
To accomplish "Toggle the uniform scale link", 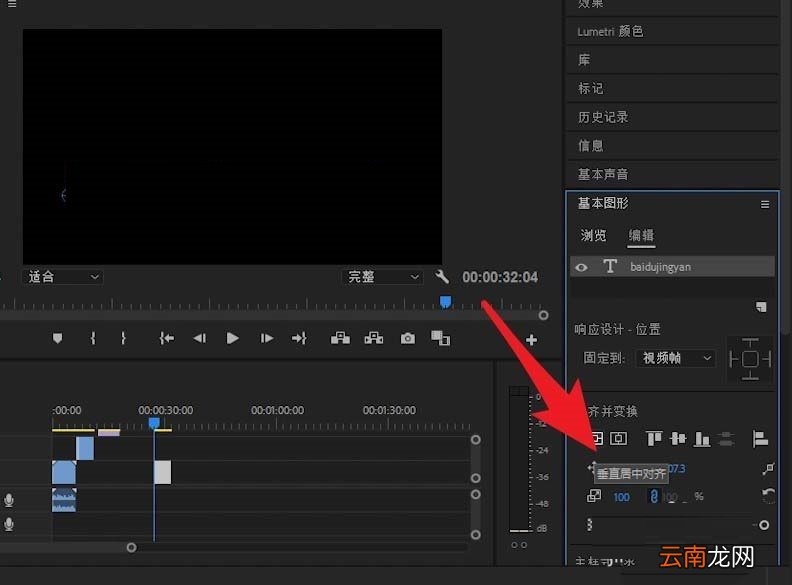I will point(654,496).
